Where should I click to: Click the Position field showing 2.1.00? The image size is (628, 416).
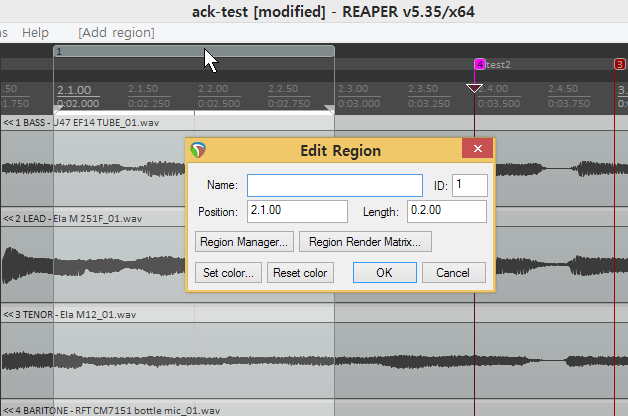click(x=297, y=211)
